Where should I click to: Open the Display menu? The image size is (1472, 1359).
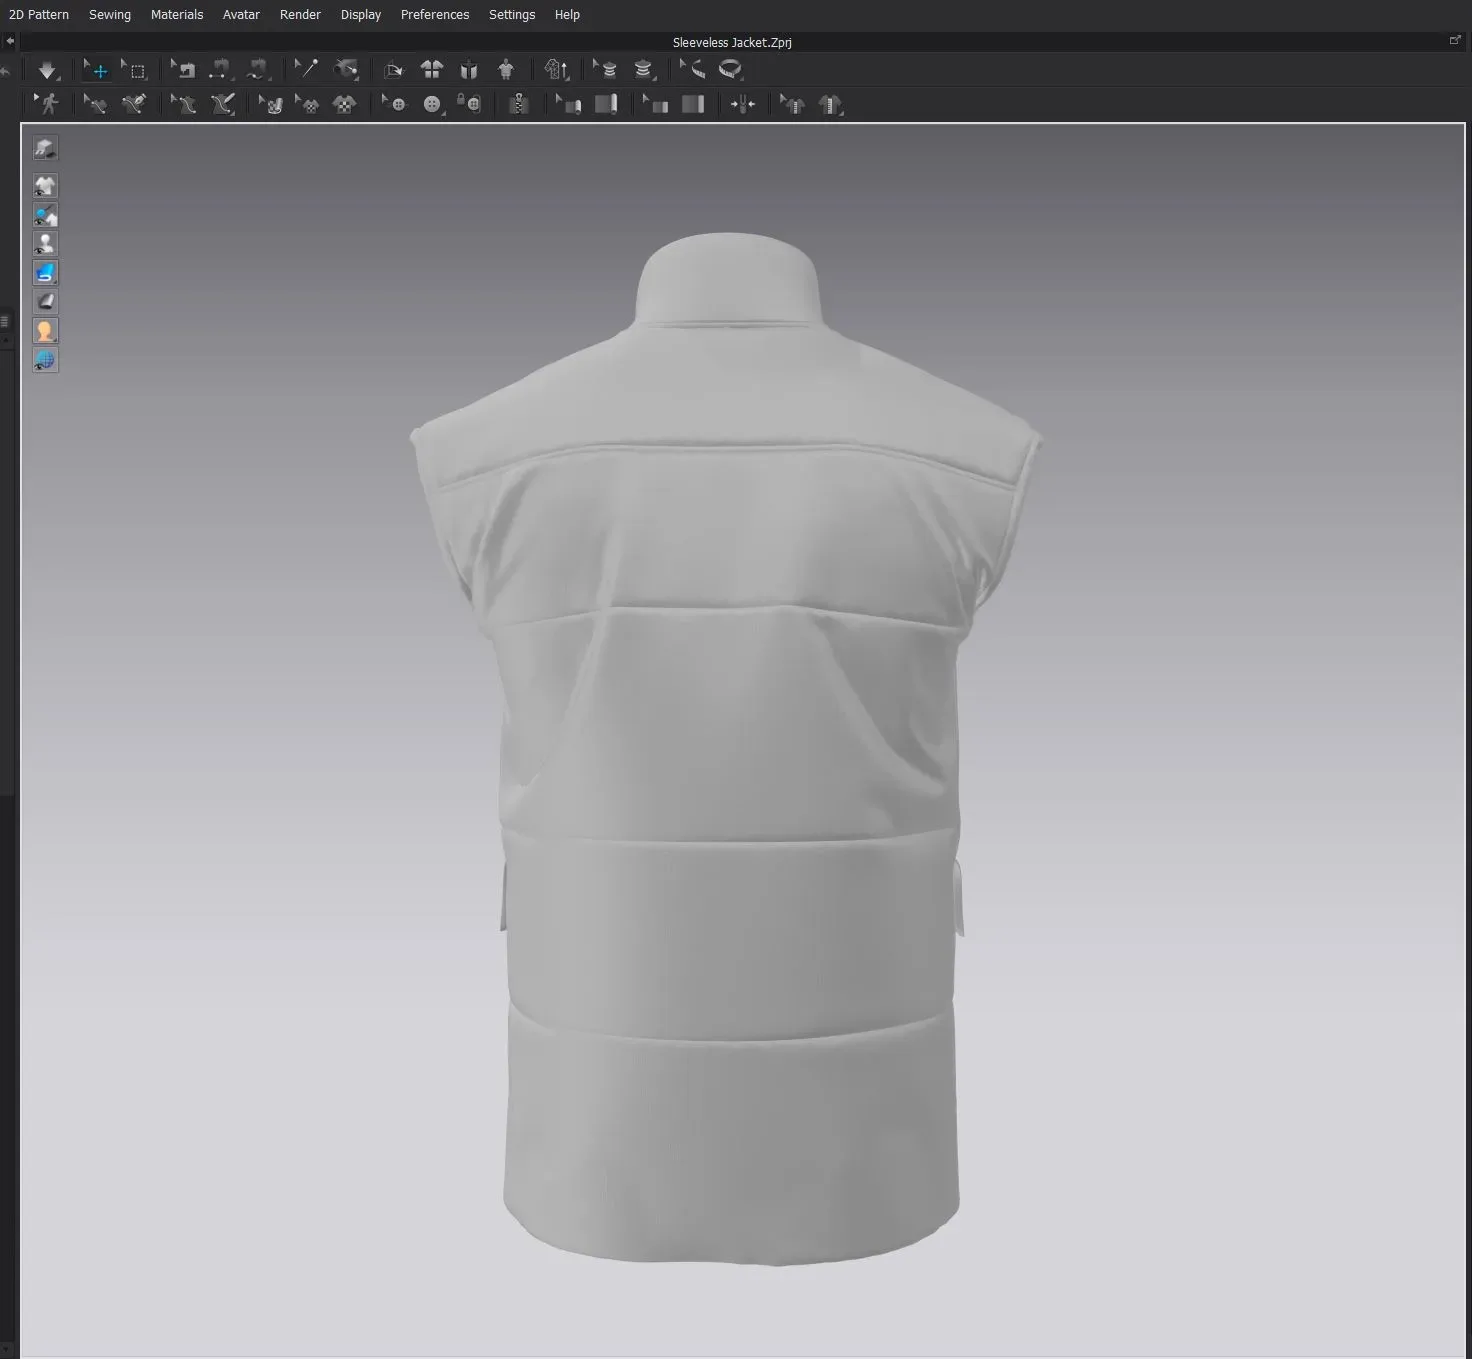coord(361,15)
